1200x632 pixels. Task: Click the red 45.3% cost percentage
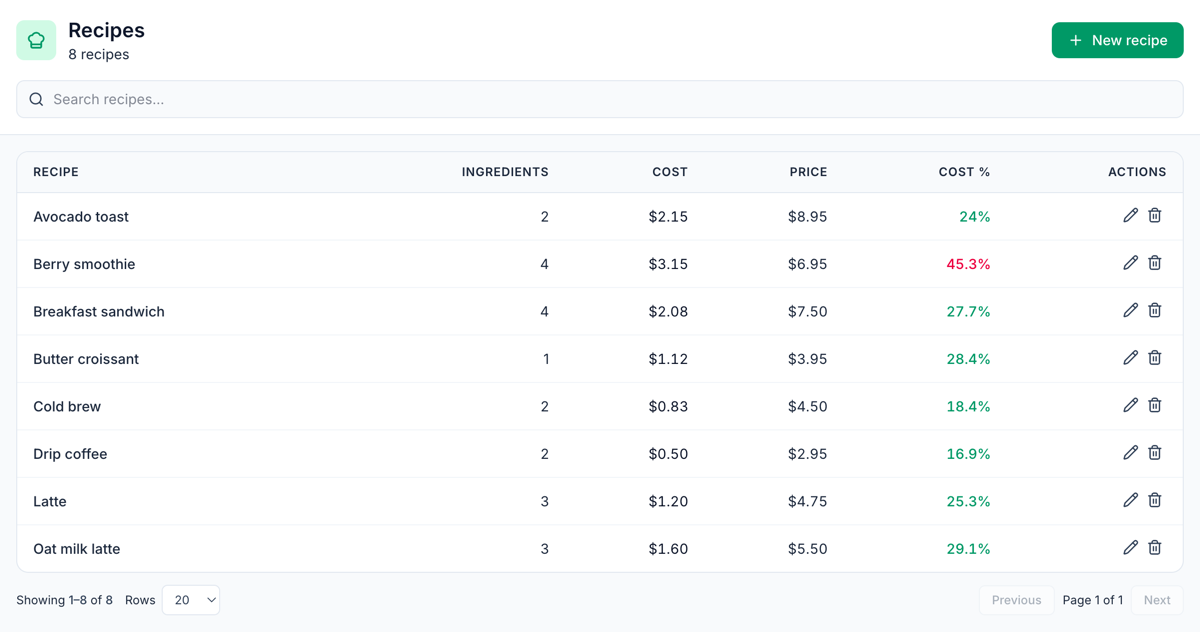pyautogui.click(x=968, y=264)
